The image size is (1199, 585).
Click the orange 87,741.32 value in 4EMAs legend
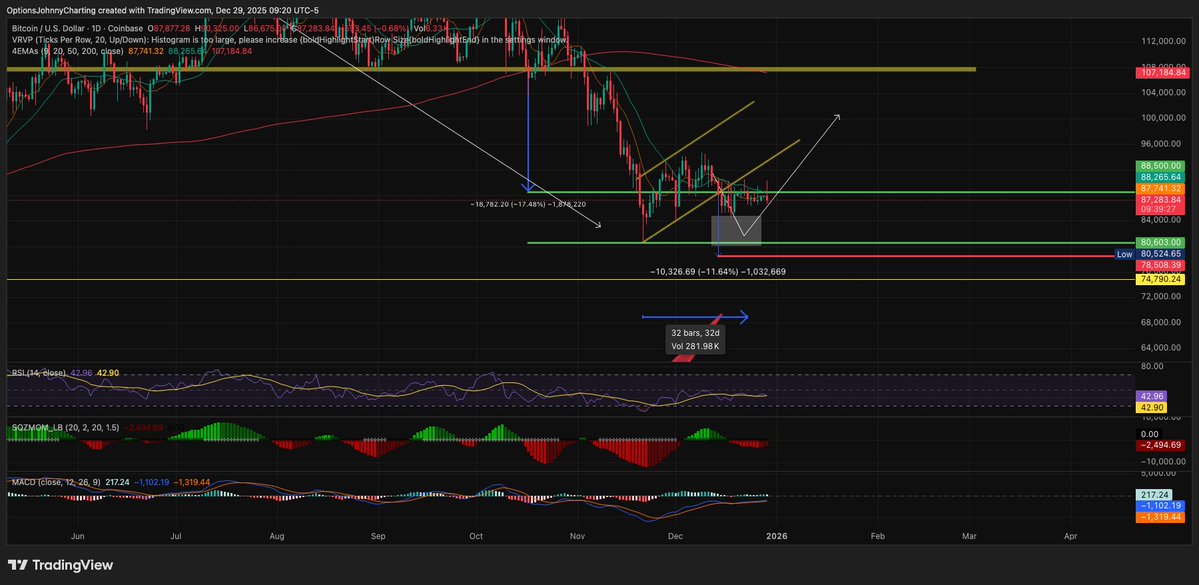point(146,50)
